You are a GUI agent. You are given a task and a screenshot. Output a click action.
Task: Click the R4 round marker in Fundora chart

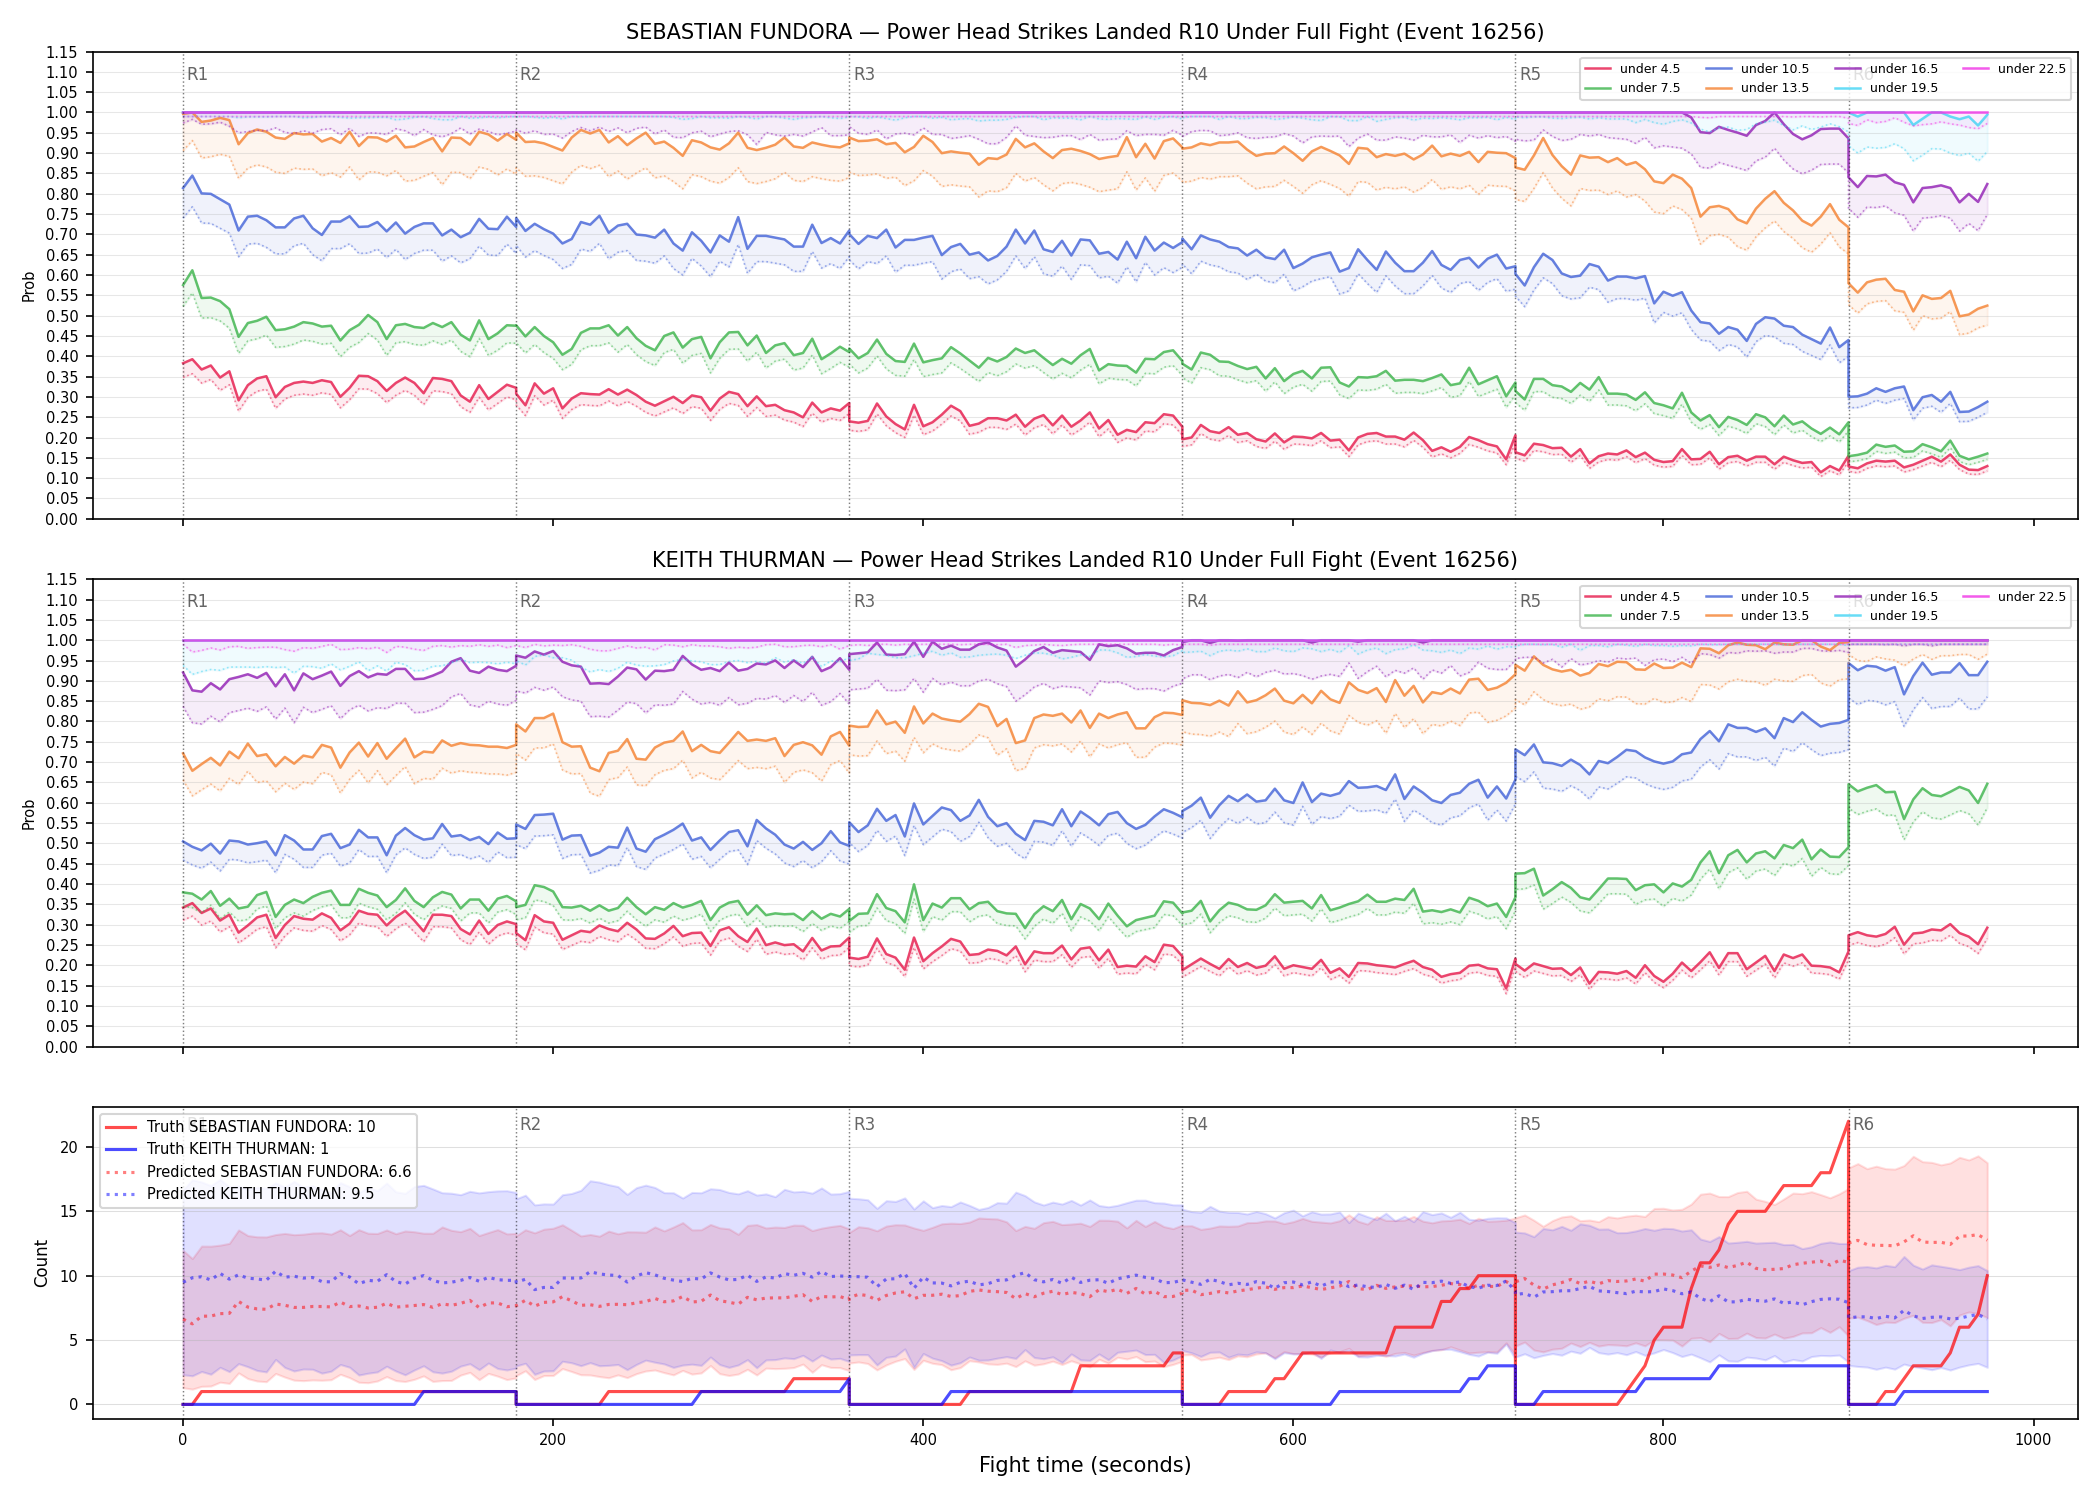coord(1197,74)
